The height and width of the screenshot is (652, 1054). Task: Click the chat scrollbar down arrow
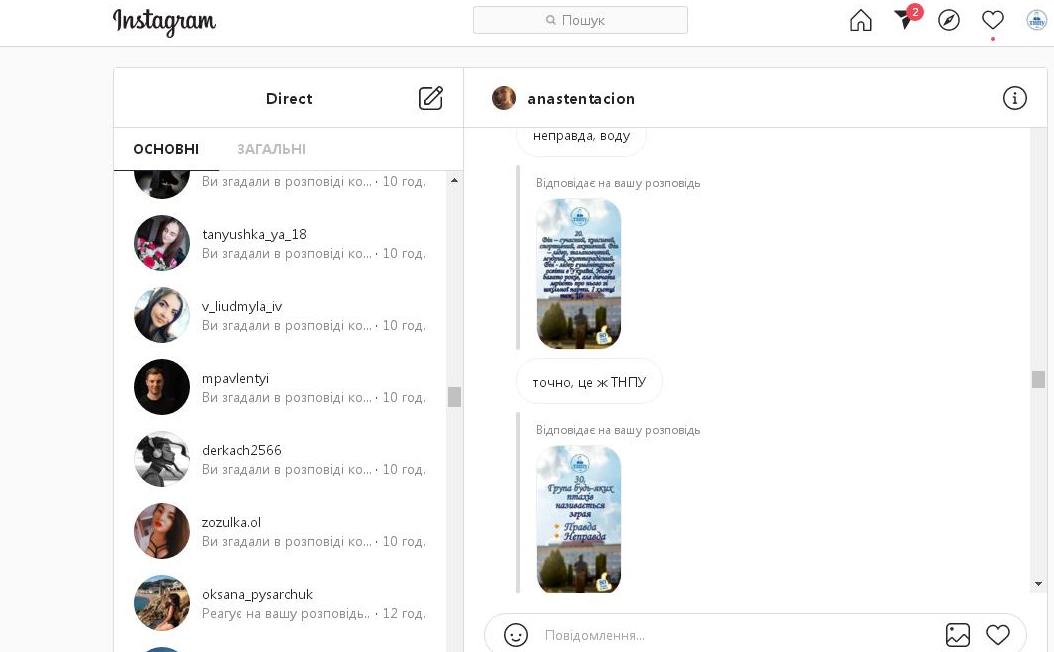(1038, 584)
